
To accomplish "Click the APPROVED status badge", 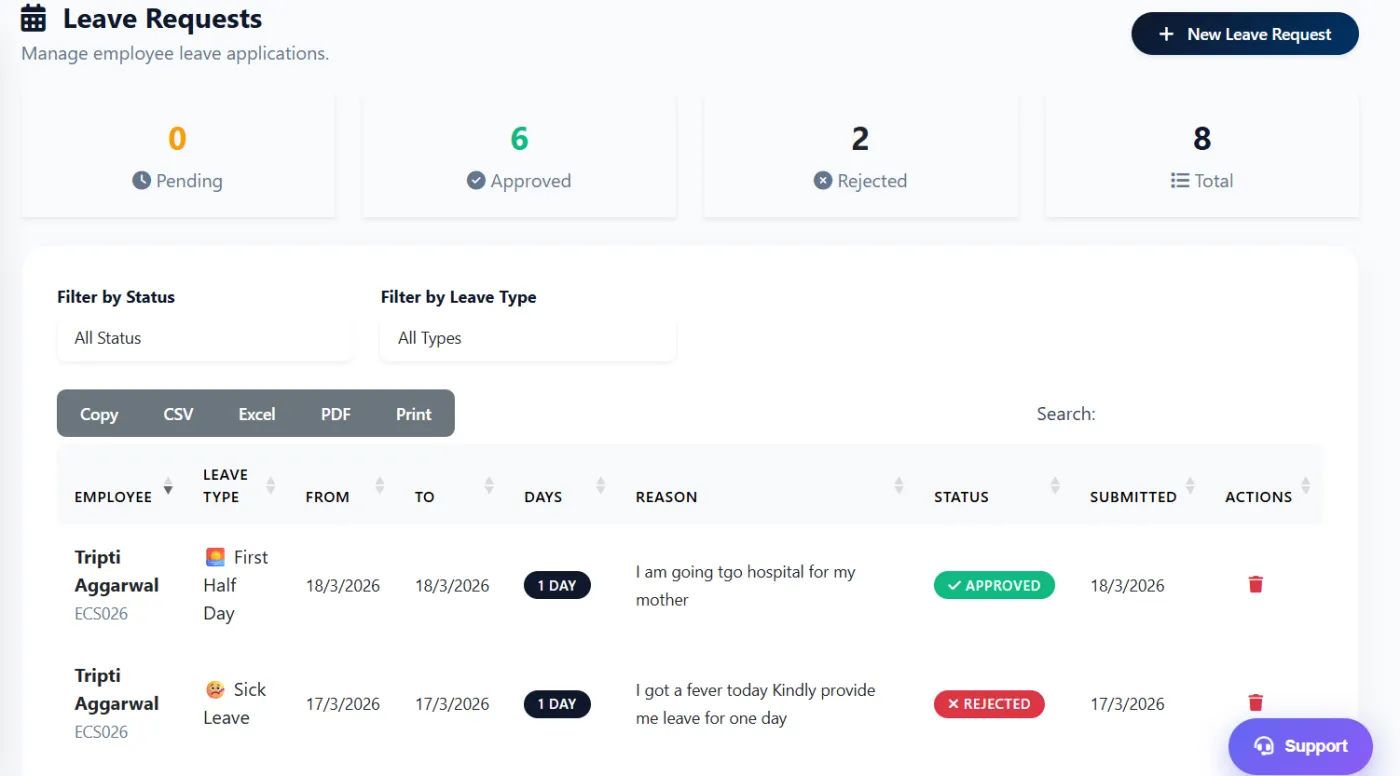I will coord(994,585).
